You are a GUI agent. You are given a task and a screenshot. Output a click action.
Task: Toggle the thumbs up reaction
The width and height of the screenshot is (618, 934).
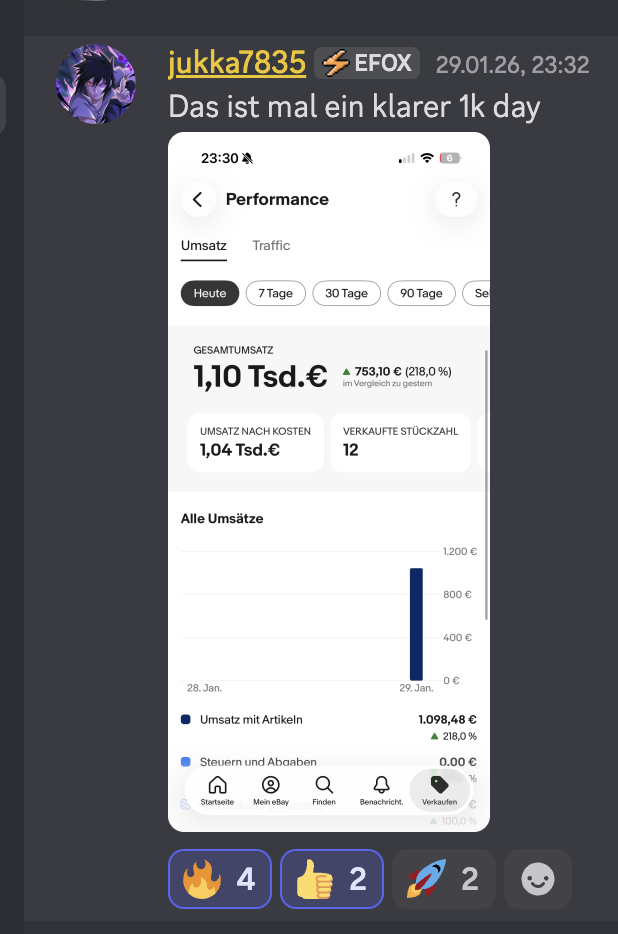(331, 879)
